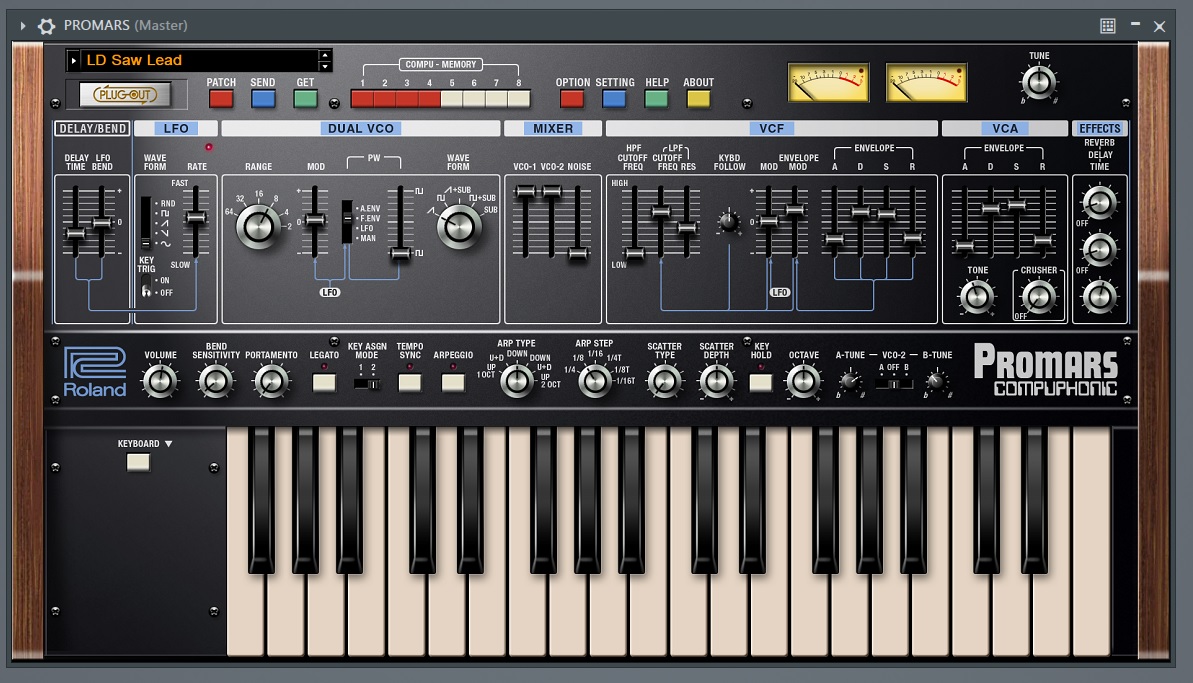This screenshot has width=1193, height=683.
Task: Toggle the Legato button
Action: point(324,382)
